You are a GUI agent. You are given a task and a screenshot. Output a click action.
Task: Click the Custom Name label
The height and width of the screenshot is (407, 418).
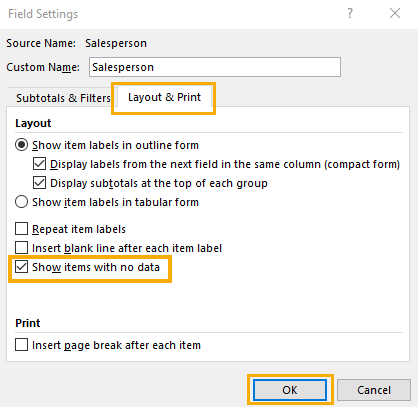tap(43, 67)
